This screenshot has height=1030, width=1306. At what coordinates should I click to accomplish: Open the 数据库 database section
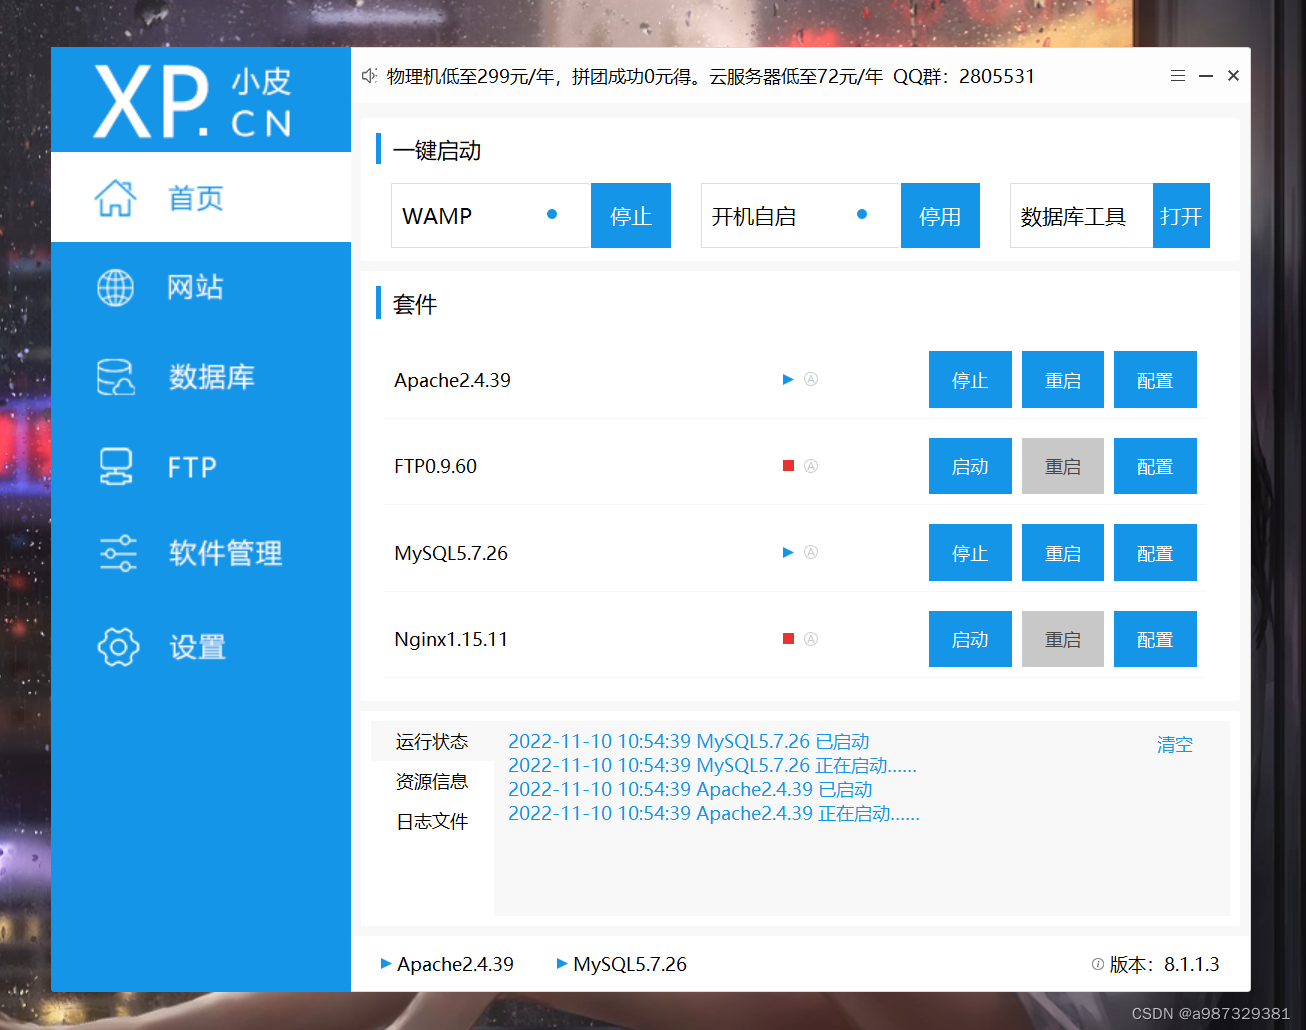[x=201, y=377]
